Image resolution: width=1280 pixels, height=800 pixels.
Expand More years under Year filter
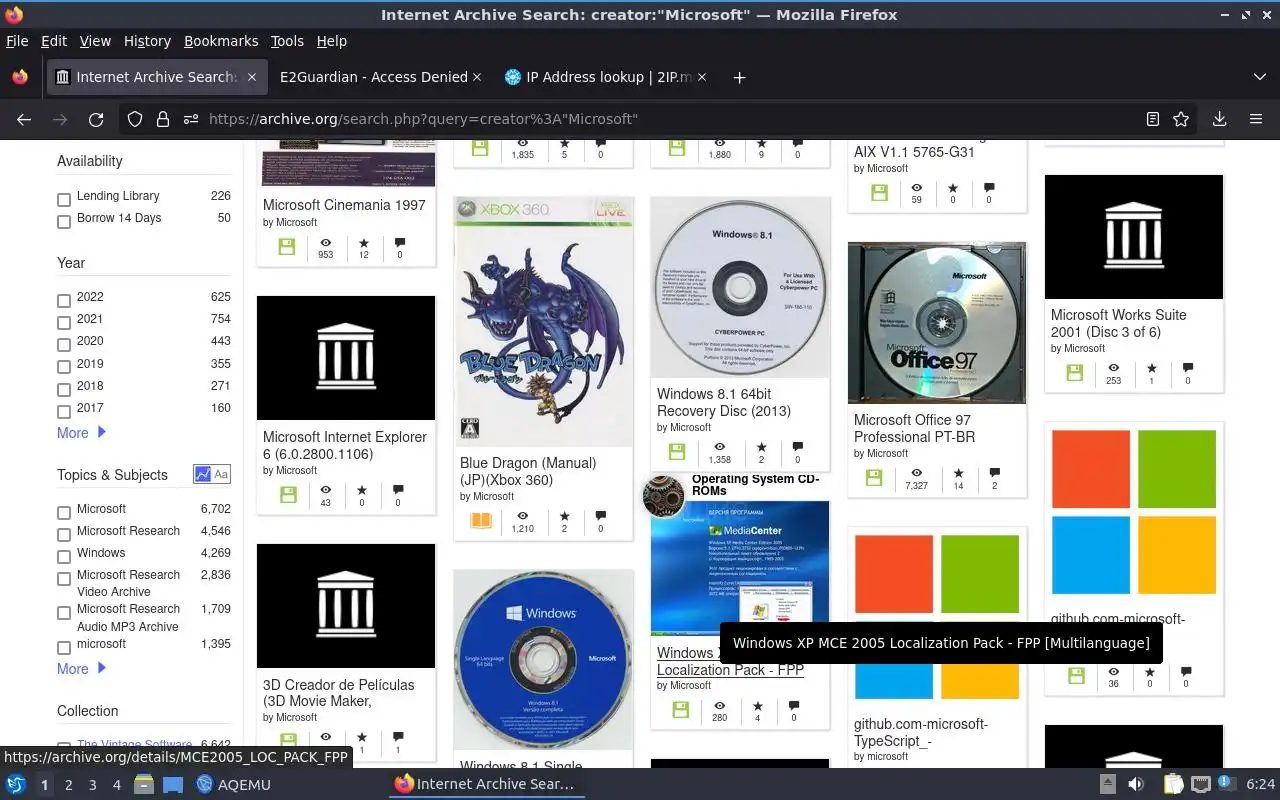(x=81, y=433)
